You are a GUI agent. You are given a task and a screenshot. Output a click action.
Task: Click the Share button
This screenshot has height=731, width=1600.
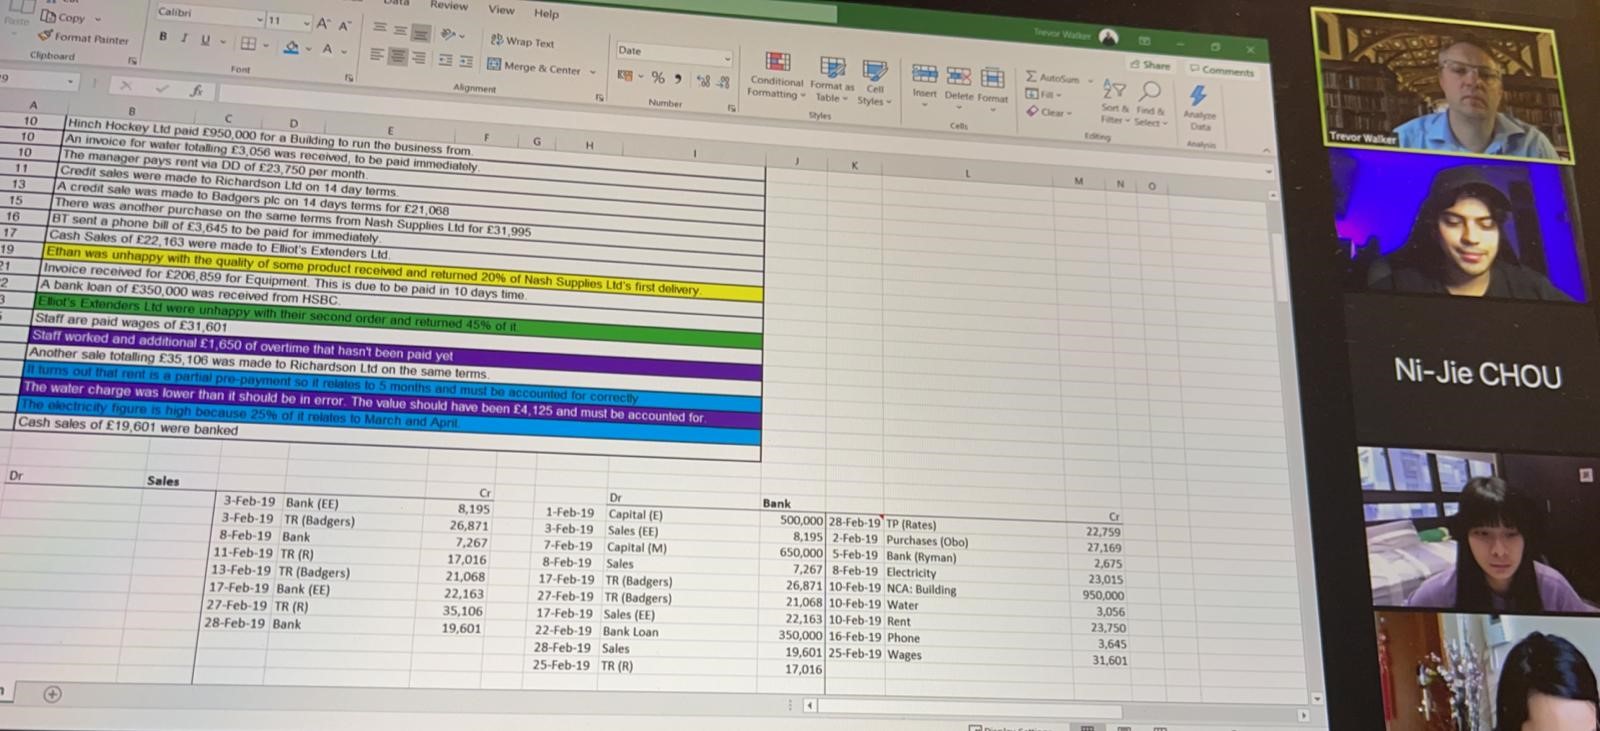(x=1150, y=65)
